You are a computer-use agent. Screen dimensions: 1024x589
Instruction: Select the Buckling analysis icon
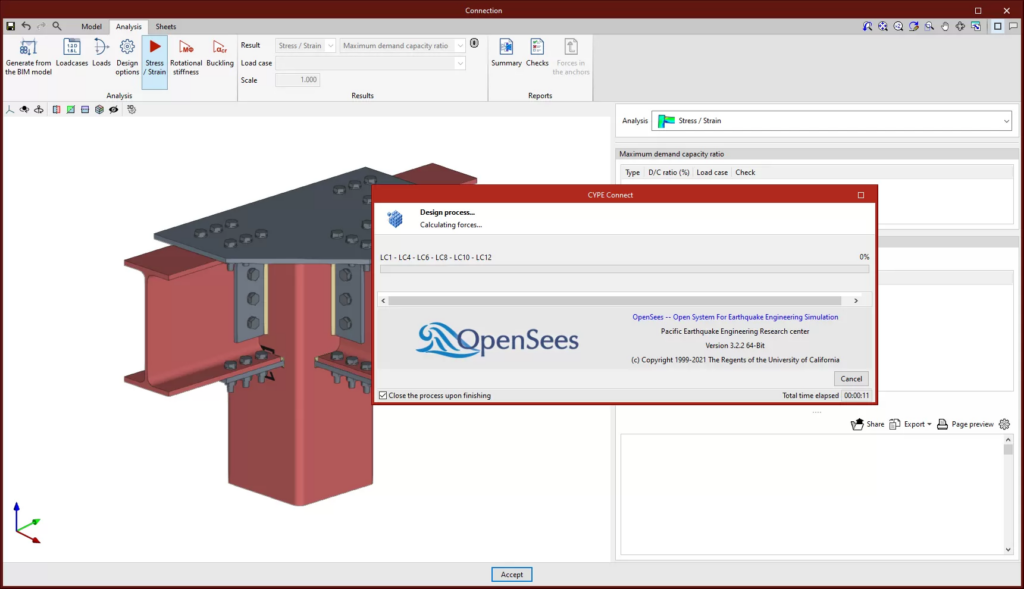pos(220,53)
